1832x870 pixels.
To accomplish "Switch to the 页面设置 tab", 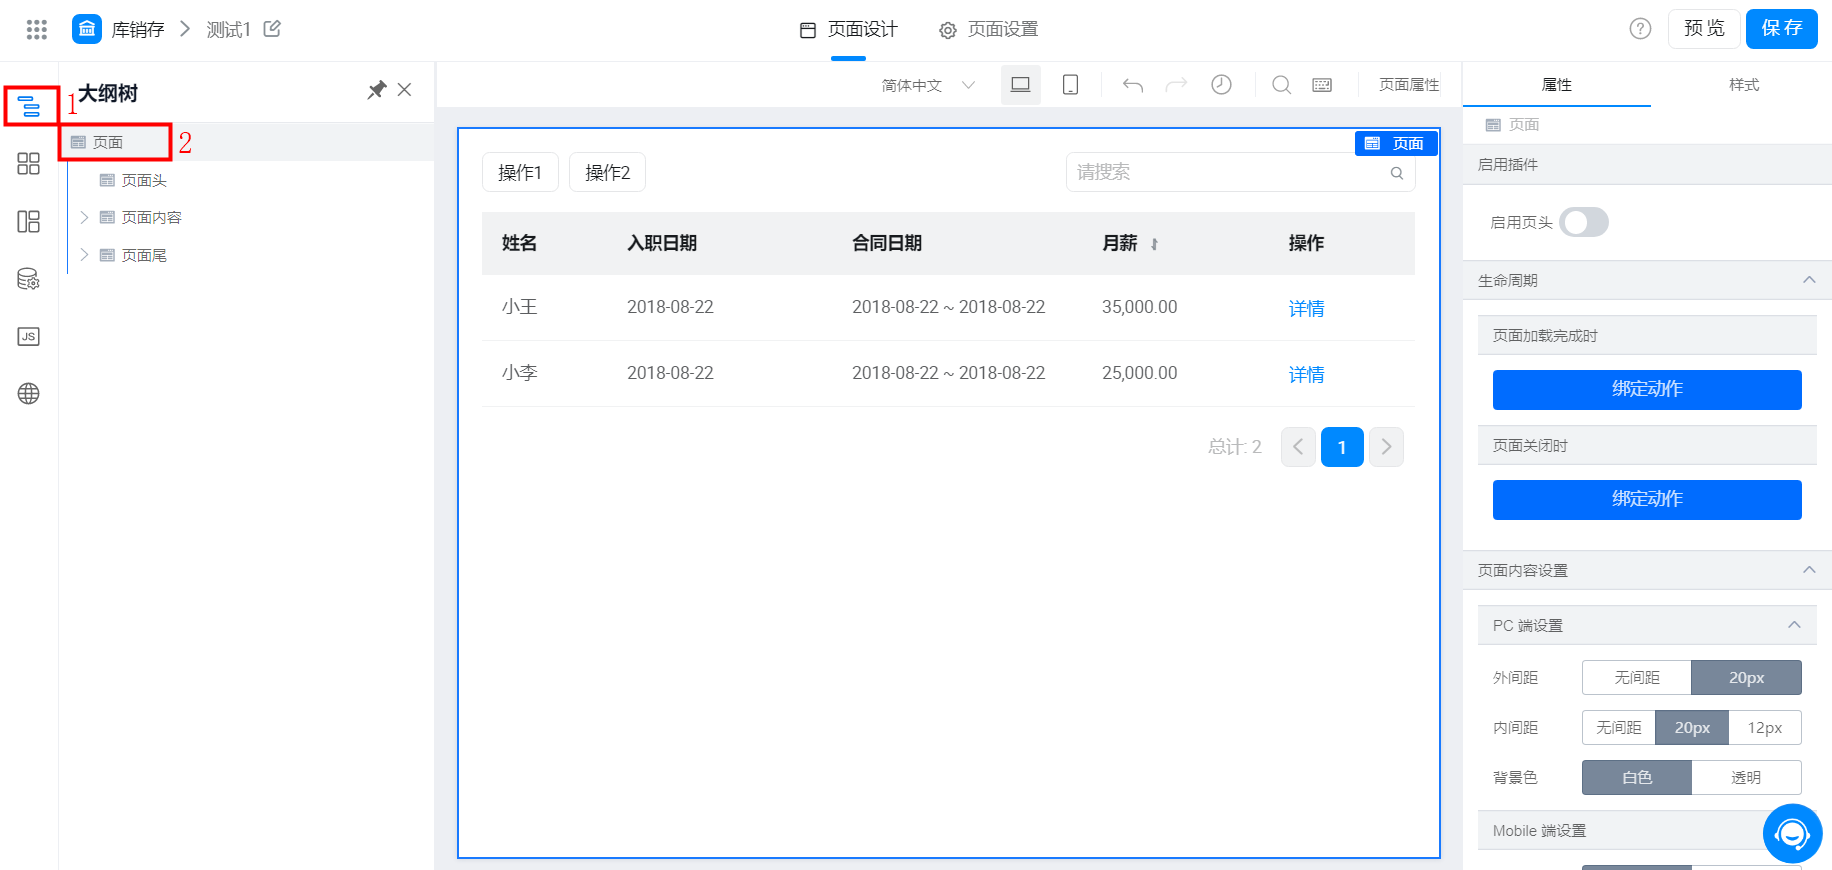I will (989, 29).
